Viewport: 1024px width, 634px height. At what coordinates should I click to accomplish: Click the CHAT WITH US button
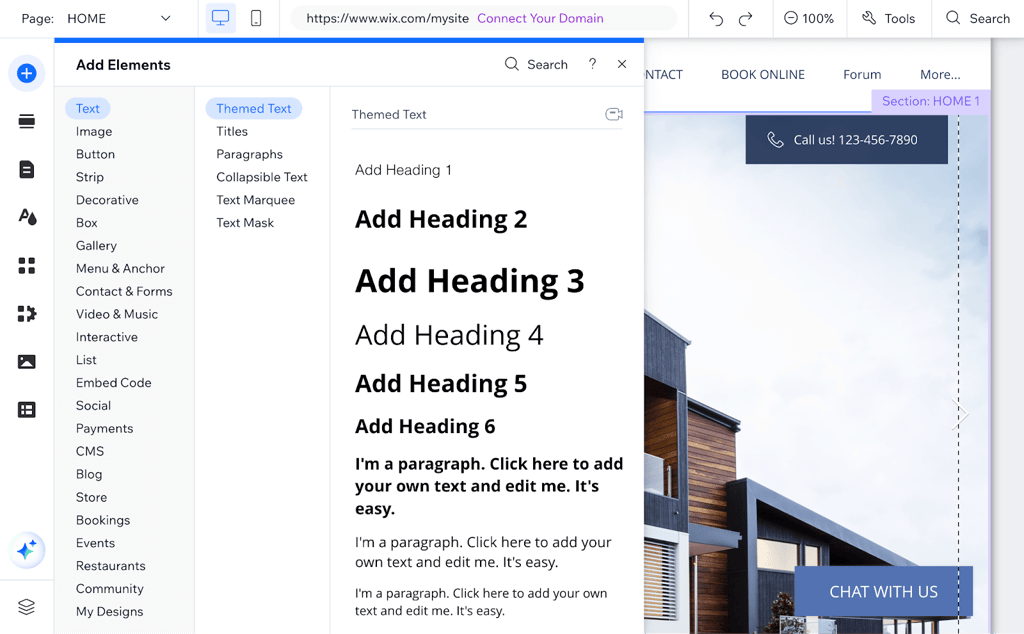point(884,592)
